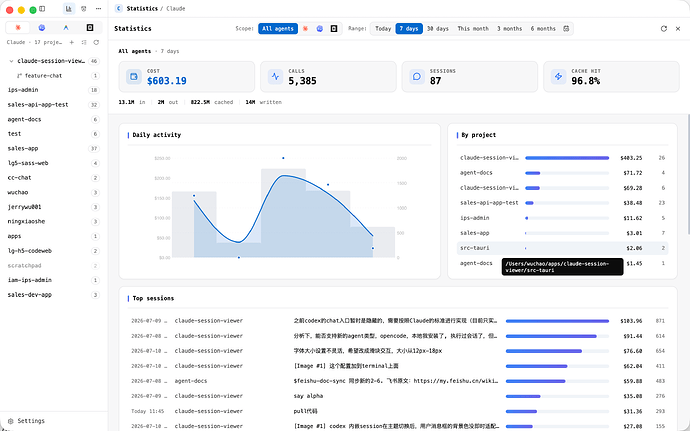Open the session about 字体大小设置不灵活

[x=398, y=351]
